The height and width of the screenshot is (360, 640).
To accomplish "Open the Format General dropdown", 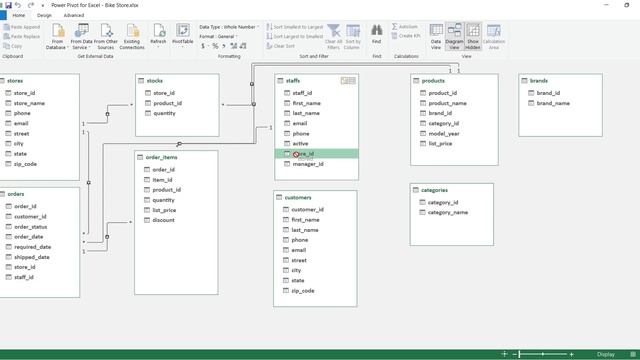I will pyautogui.click(x=218, y=37).
